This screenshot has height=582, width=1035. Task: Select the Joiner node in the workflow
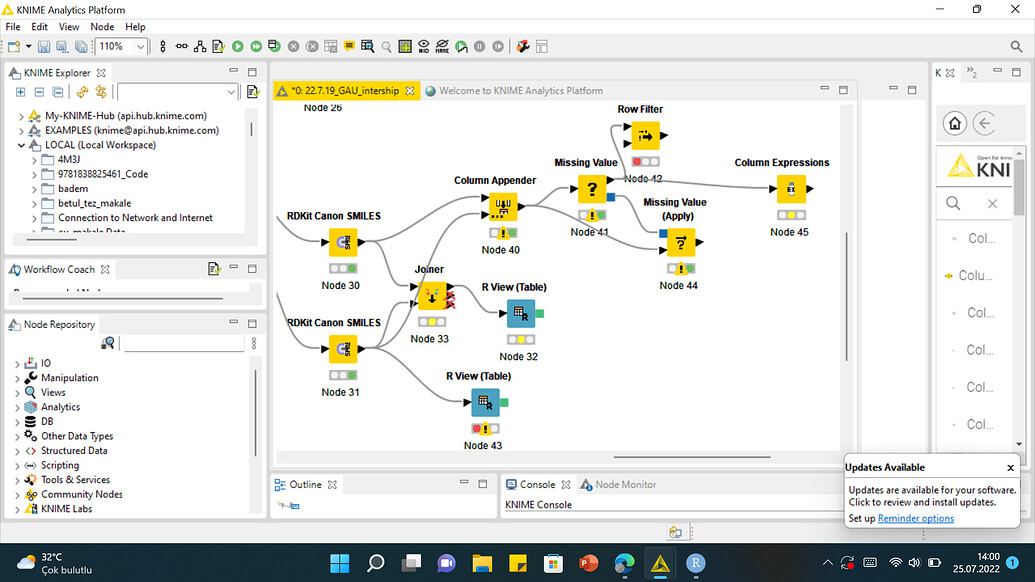(x=432, y=296)
